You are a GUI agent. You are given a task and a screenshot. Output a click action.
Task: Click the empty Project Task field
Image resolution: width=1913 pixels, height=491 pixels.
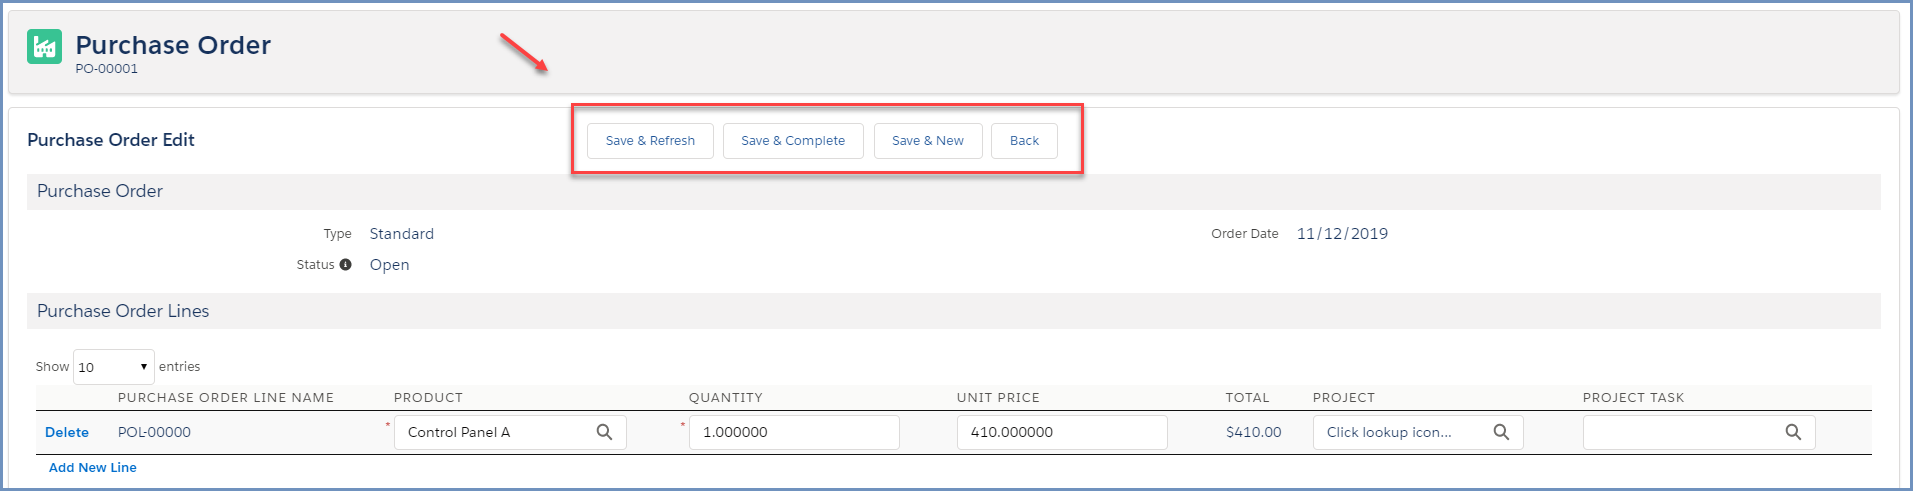pyautogui.click(x=1680, y=432)
